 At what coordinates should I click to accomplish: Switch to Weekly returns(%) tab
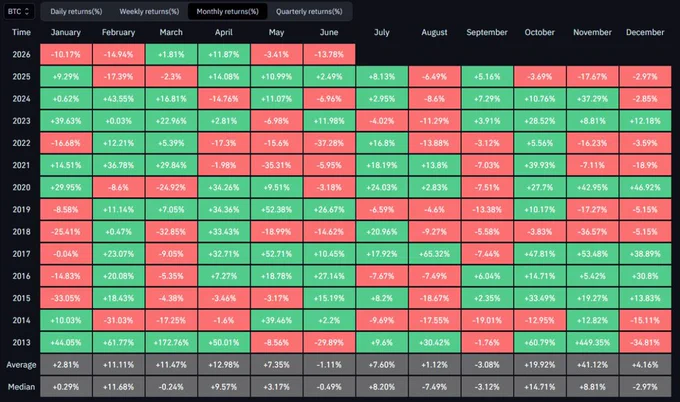(x=149, y=11)
